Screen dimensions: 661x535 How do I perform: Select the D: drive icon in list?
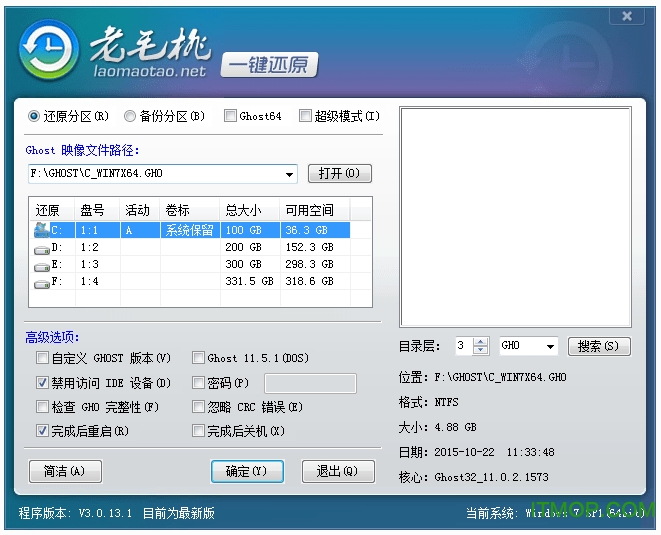[x=42, y=247]
